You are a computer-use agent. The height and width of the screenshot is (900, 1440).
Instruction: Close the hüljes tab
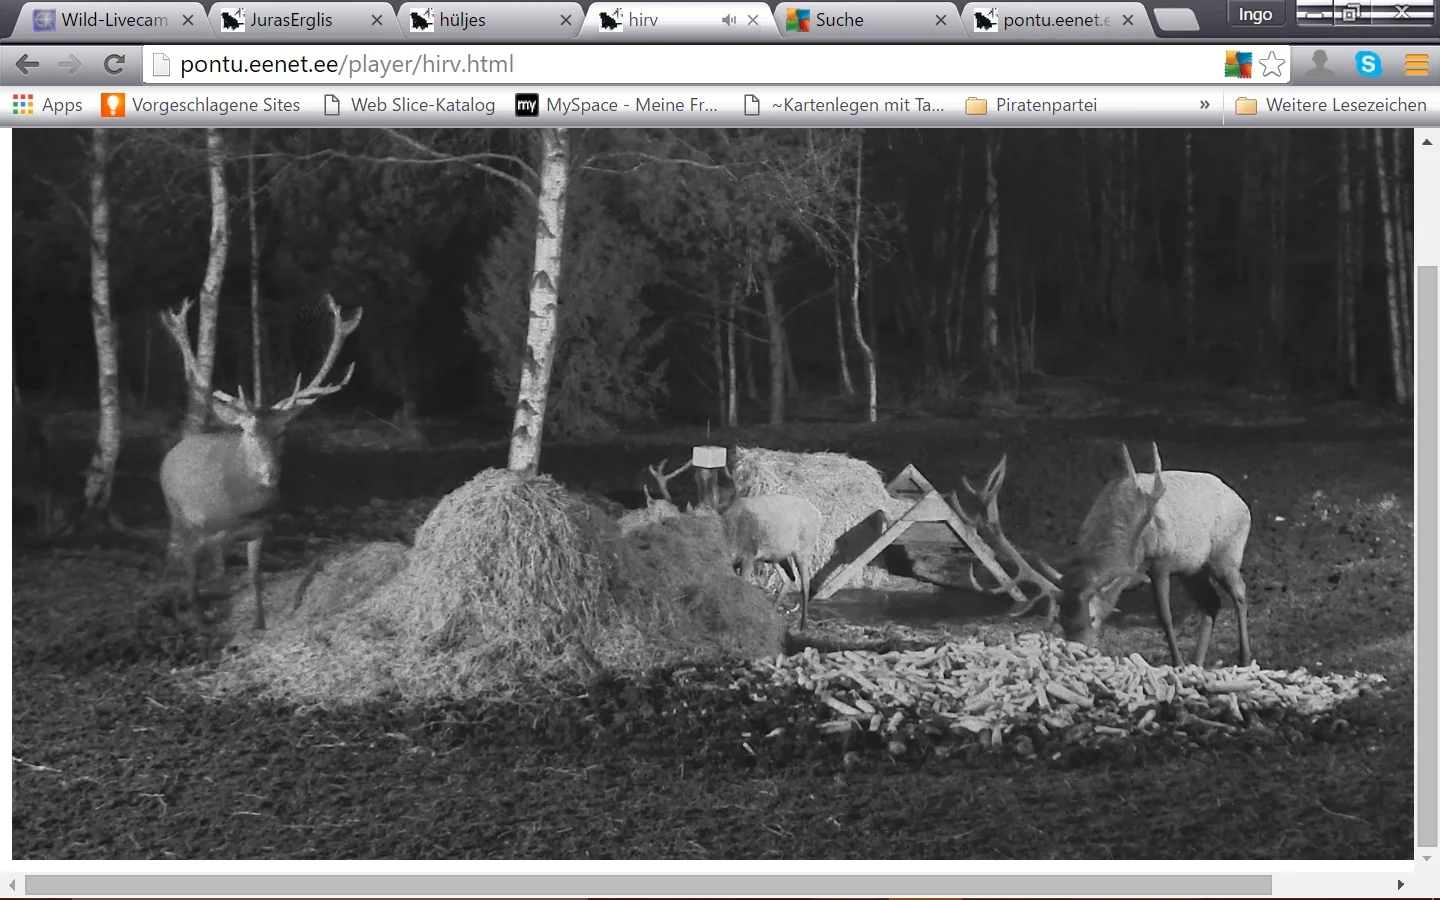click(x=566, y=20)
